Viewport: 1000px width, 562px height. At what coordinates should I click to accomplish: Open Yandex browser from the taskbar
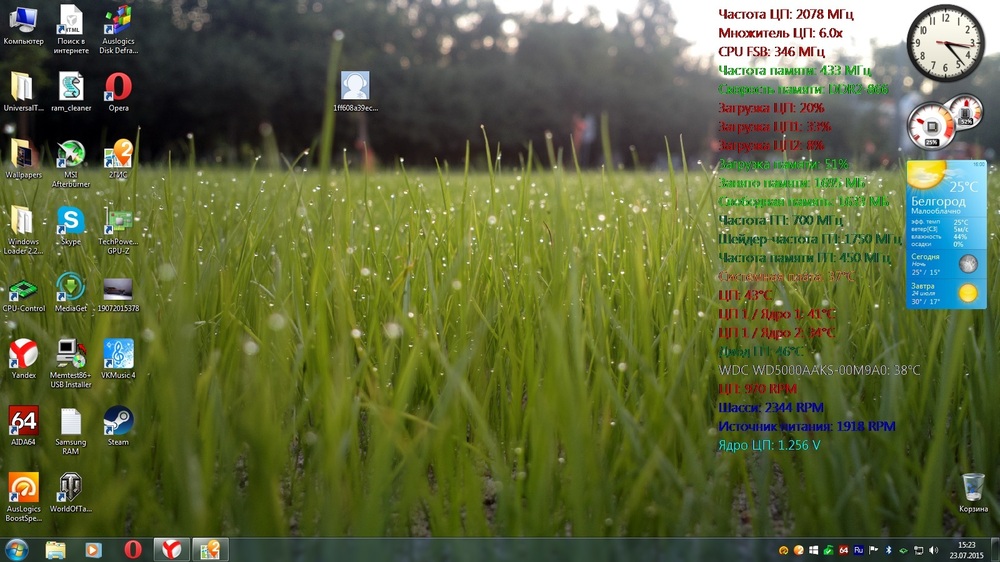point(172,549)
